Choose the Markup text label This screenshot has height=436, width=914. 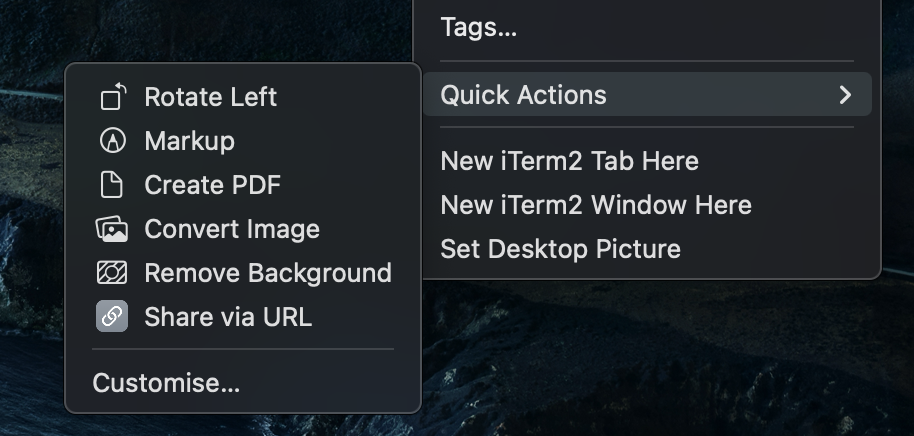[189, 141]
